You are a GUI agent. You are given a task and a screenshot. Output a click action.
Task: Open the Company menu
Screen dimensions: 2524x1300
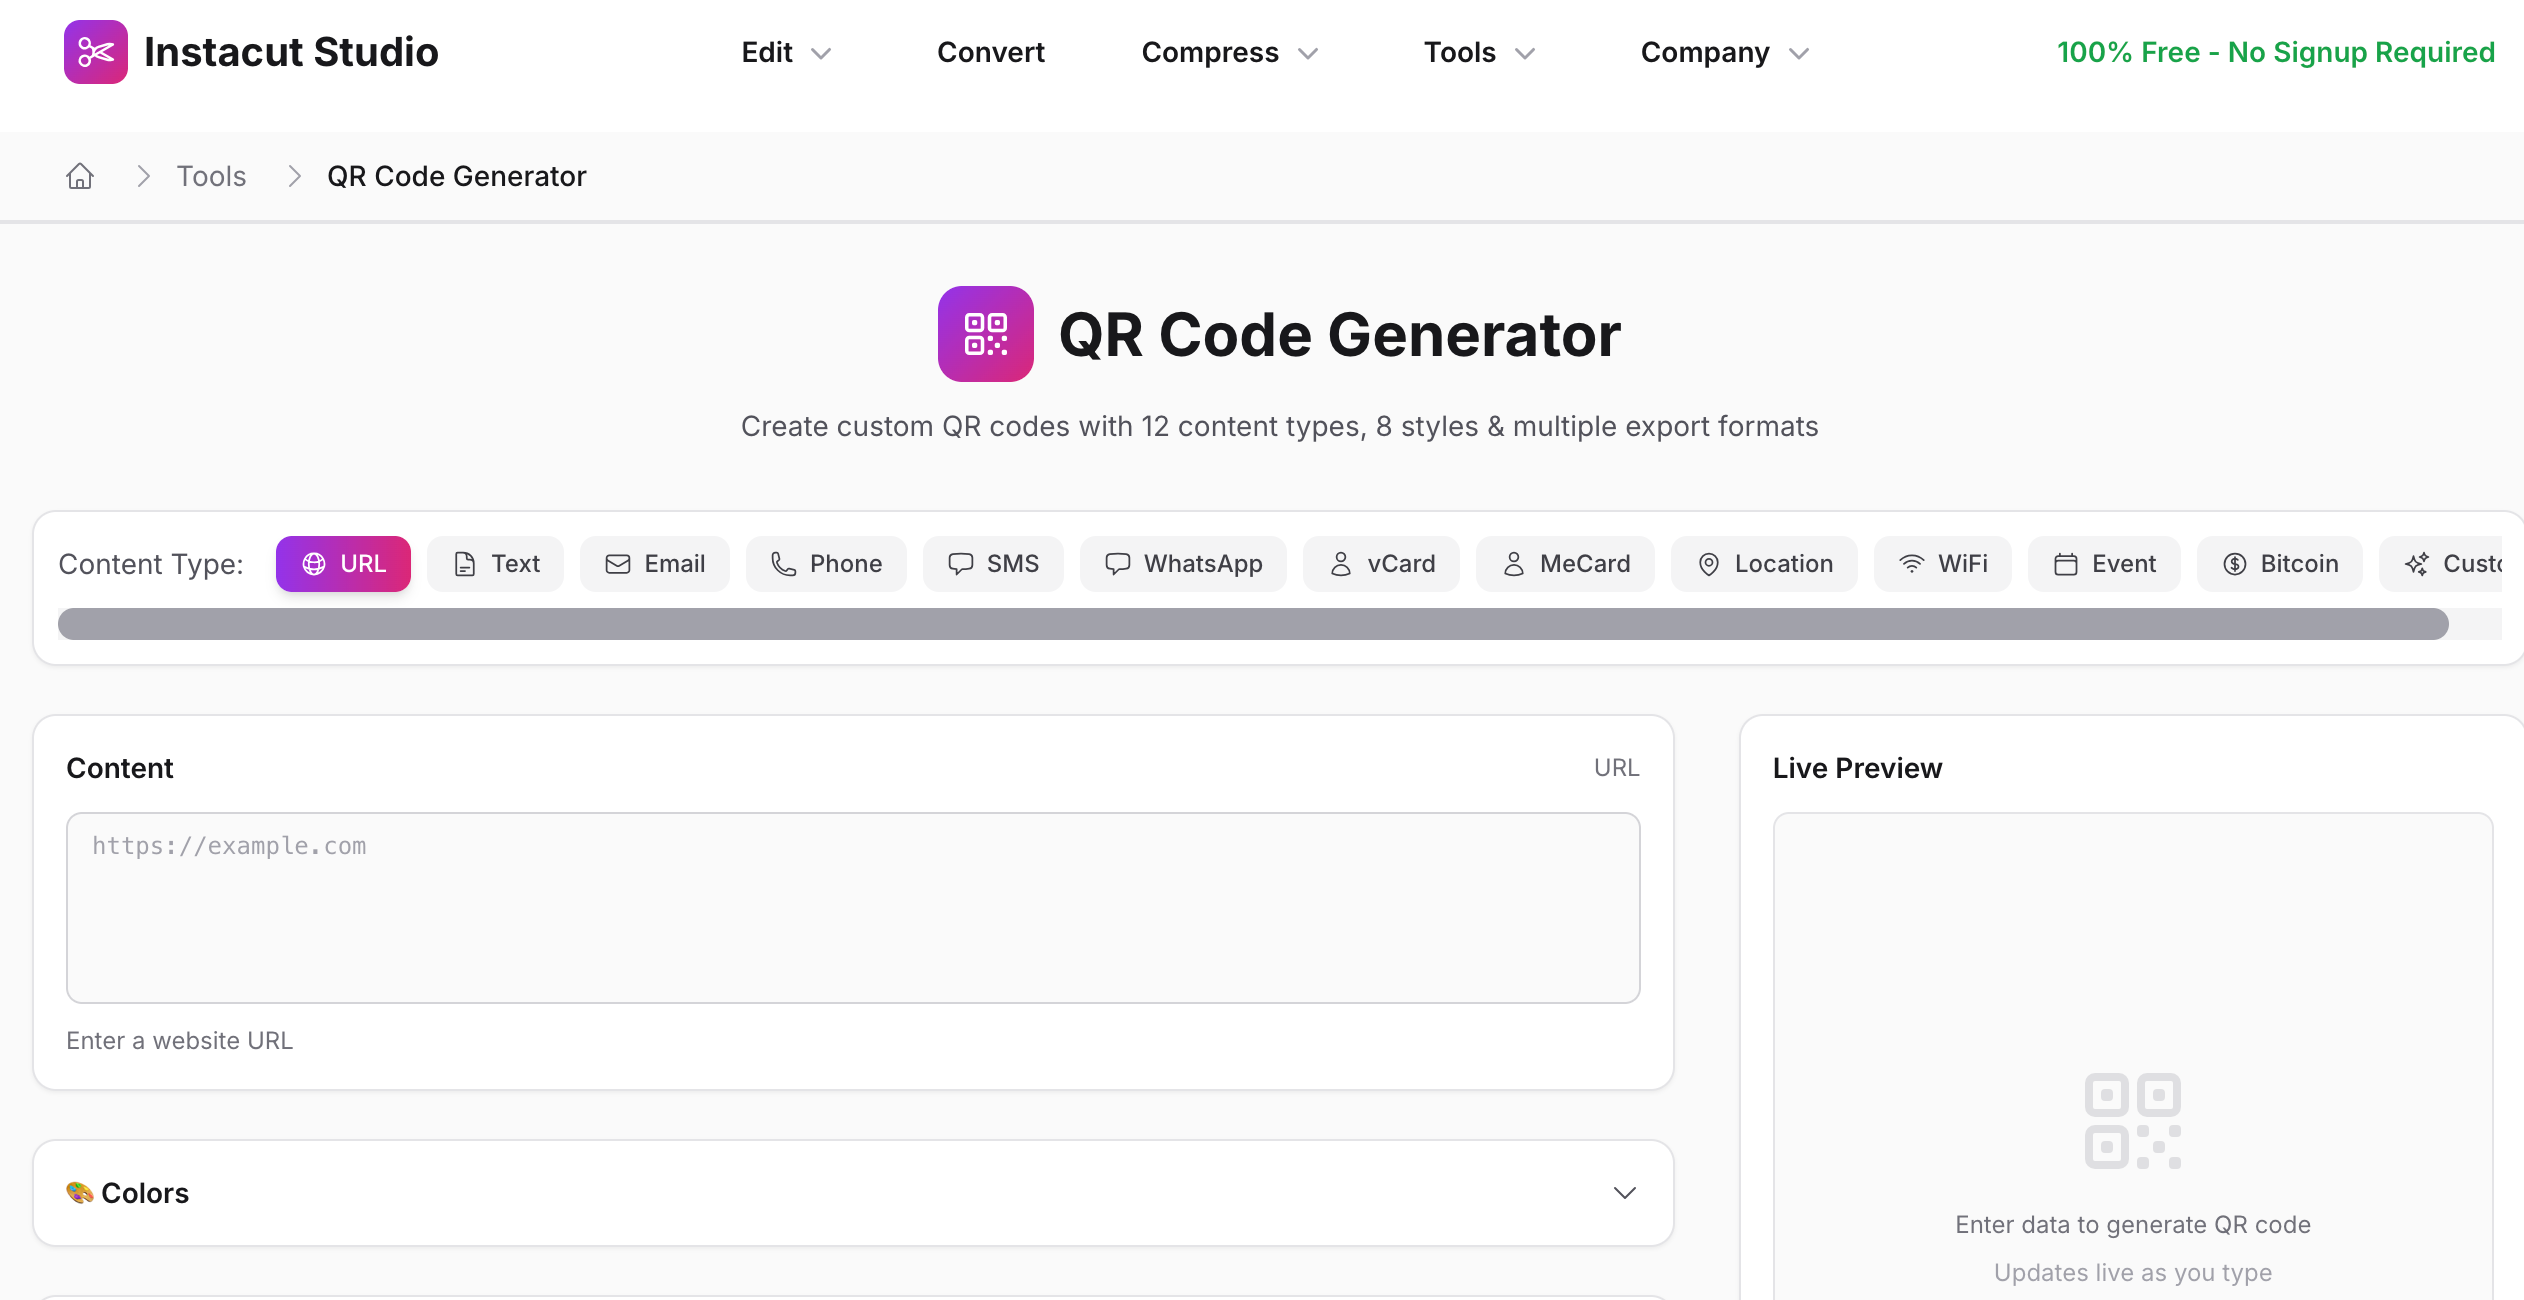coord(1724,52)
